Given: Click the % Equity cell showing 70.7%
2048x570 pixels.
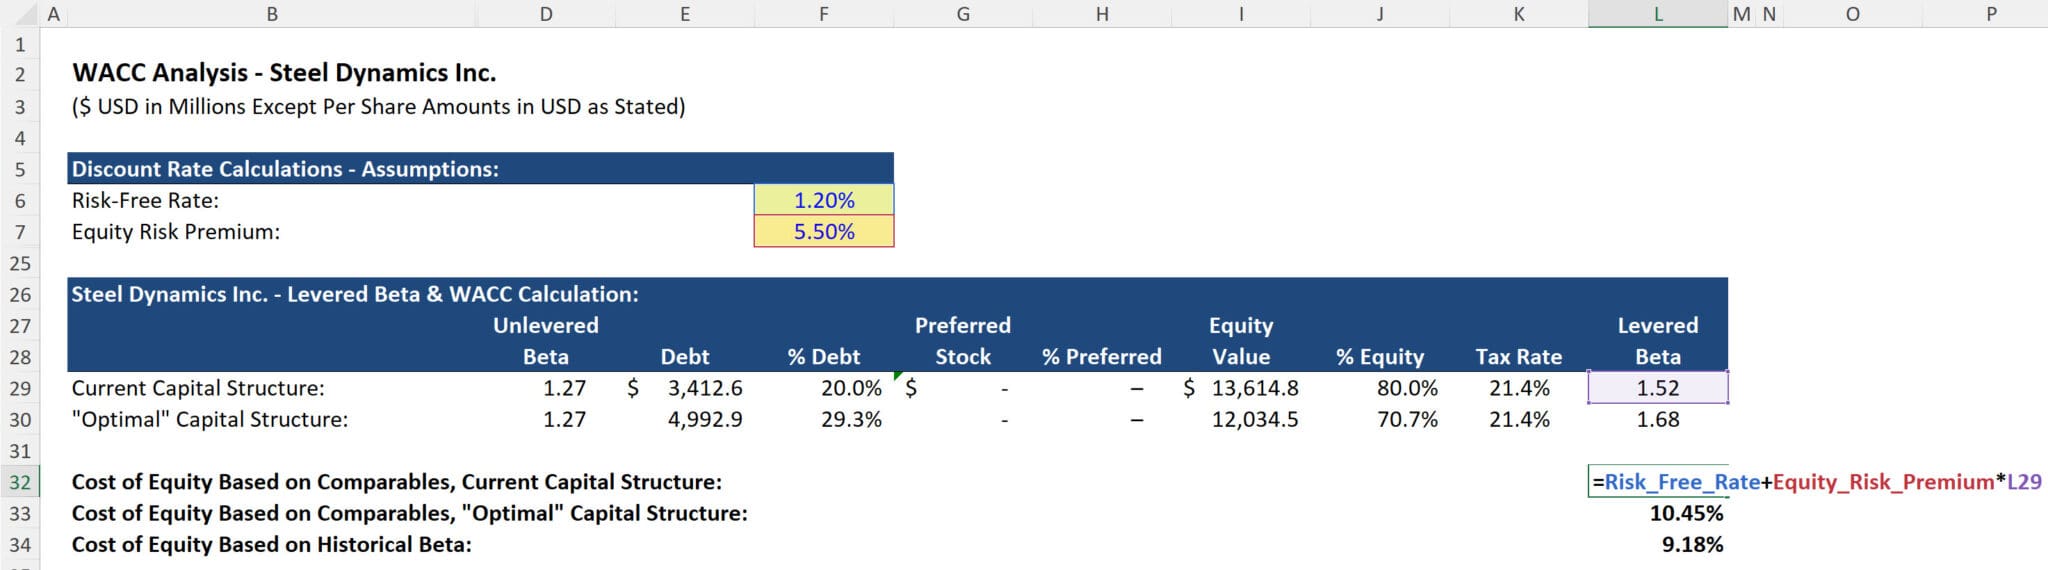Looking at the screenshot, I should [1406, 420].
